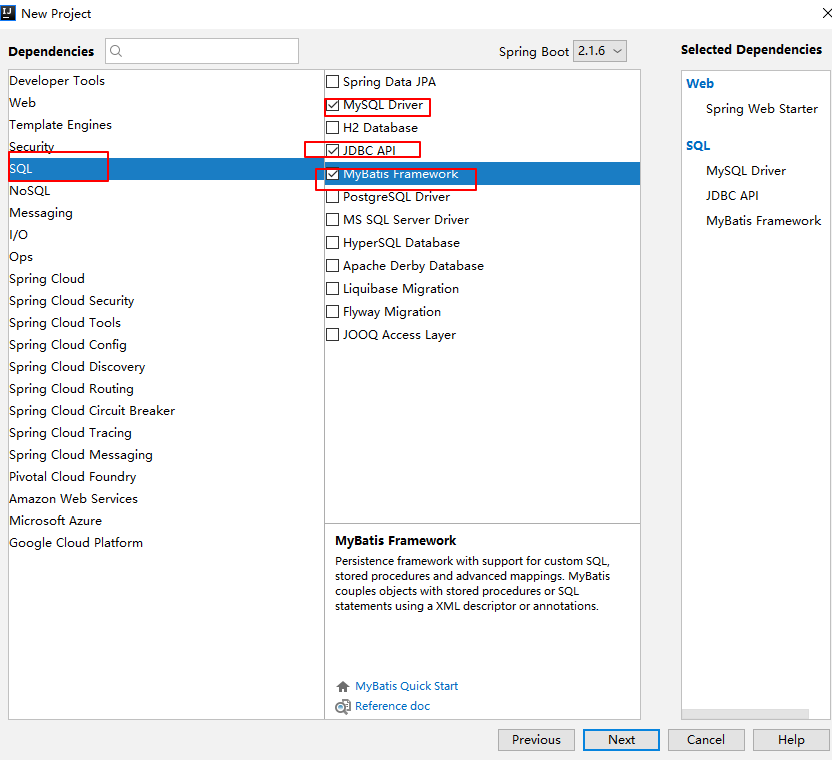Click the SQL group heading in Selected Dependencies

pos(698,145)
